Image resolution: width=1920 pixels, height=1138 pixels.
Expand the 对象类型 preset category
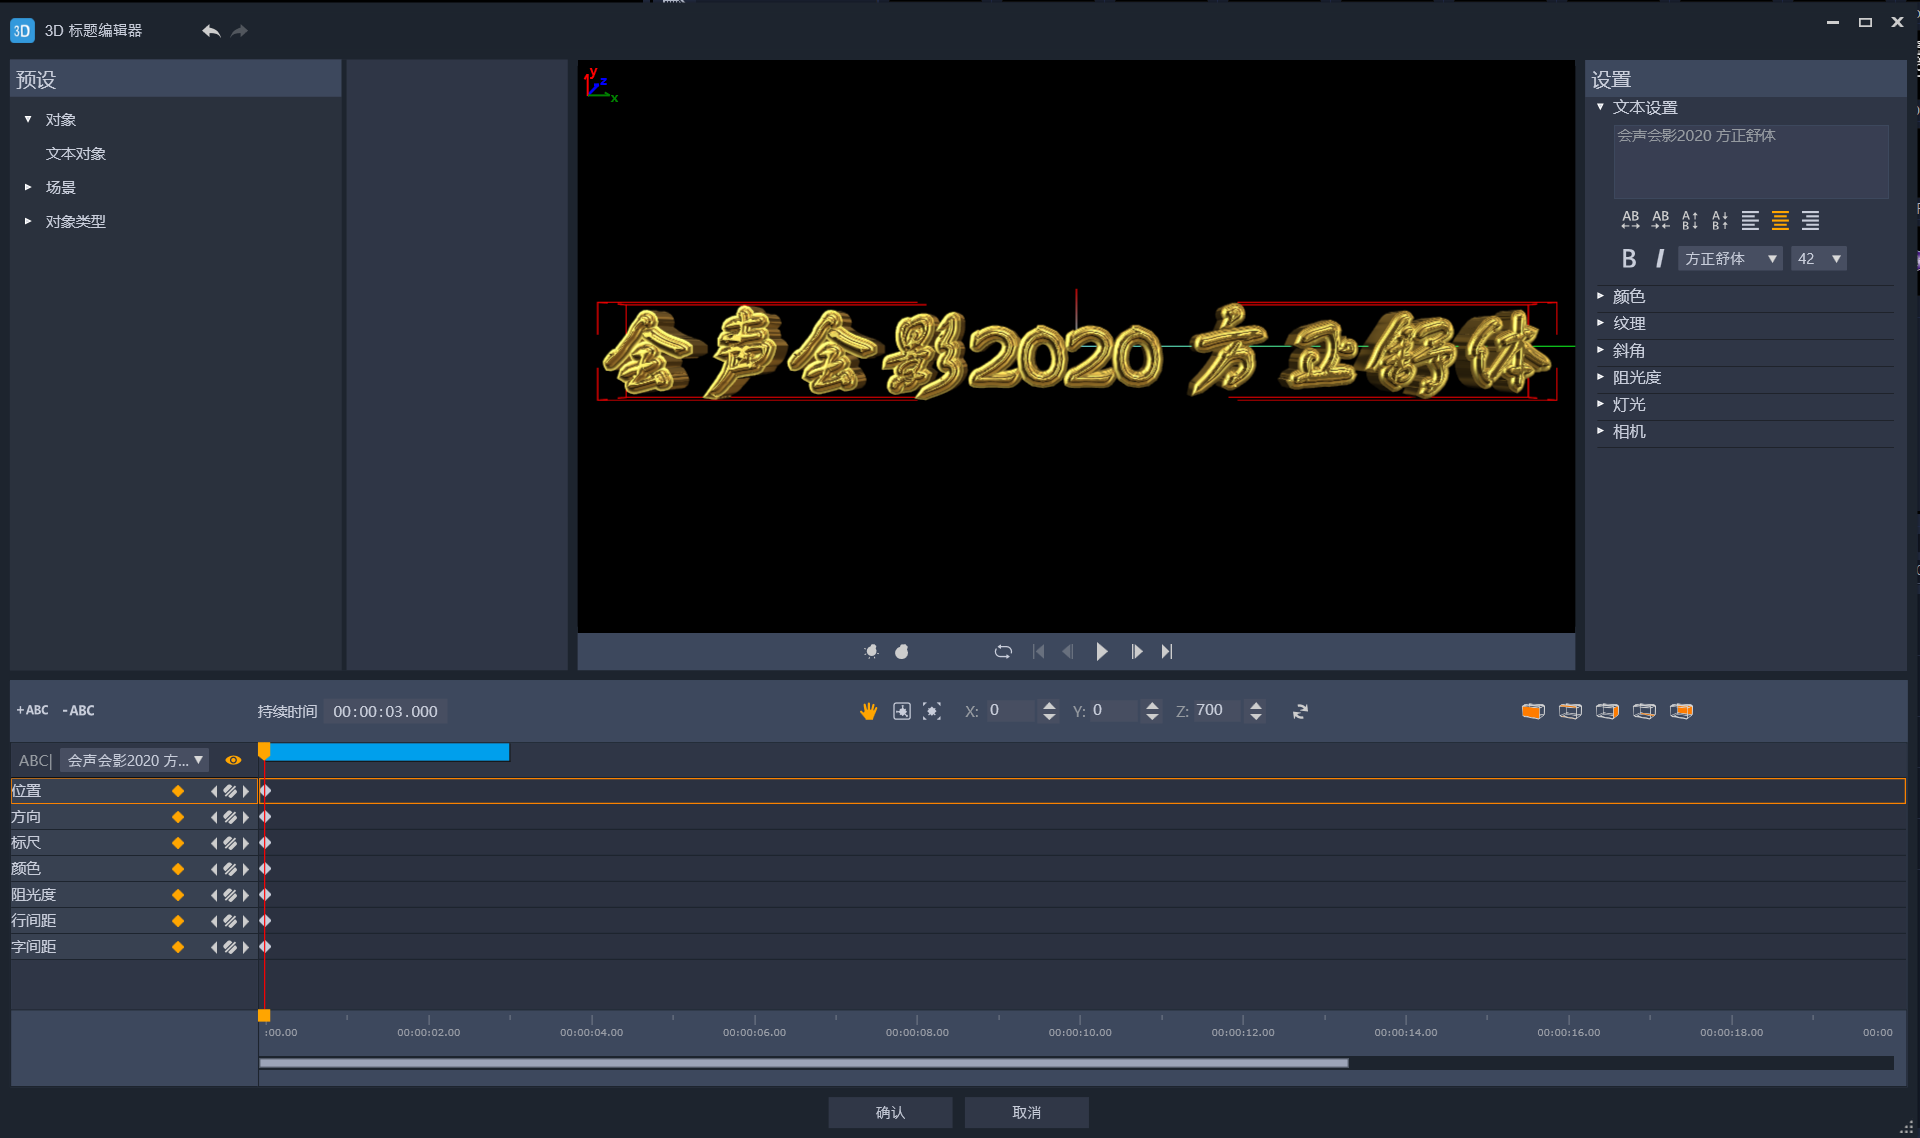click(28, 221)
